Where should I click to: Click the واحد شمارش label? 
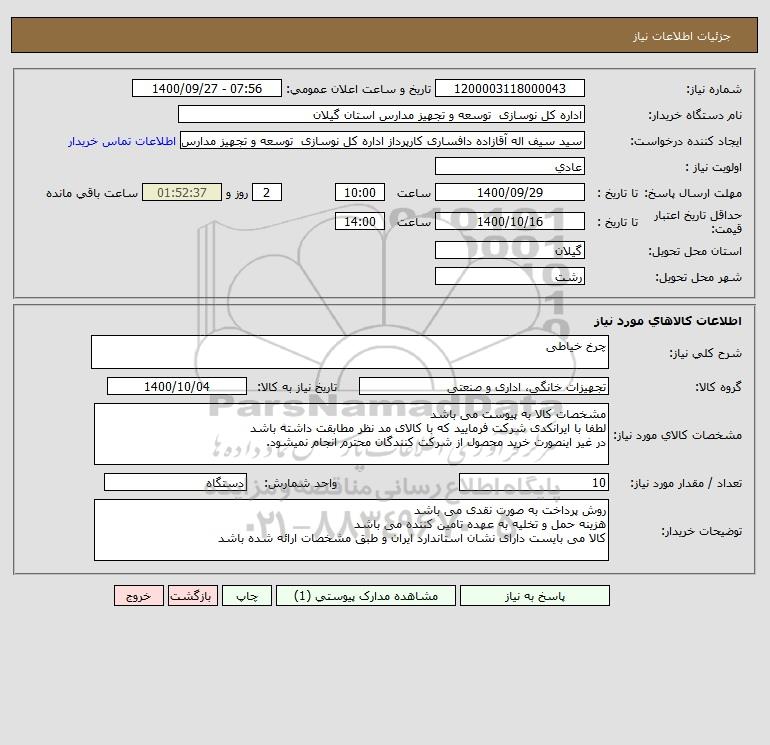tap(301, 483)
